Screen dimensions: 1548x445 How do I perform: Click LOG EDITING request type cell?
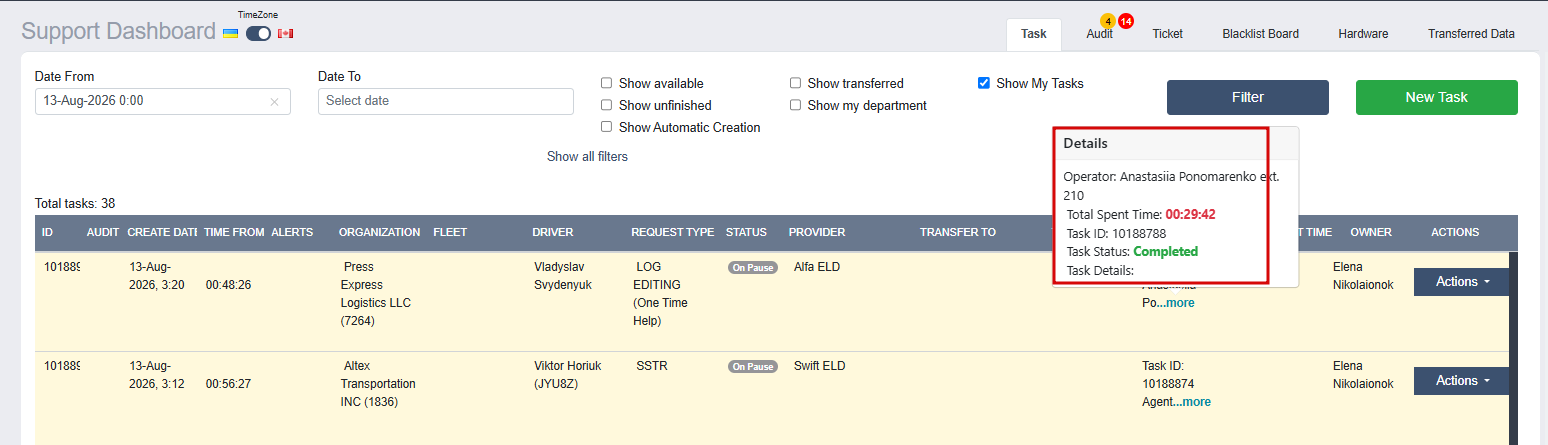661,294
